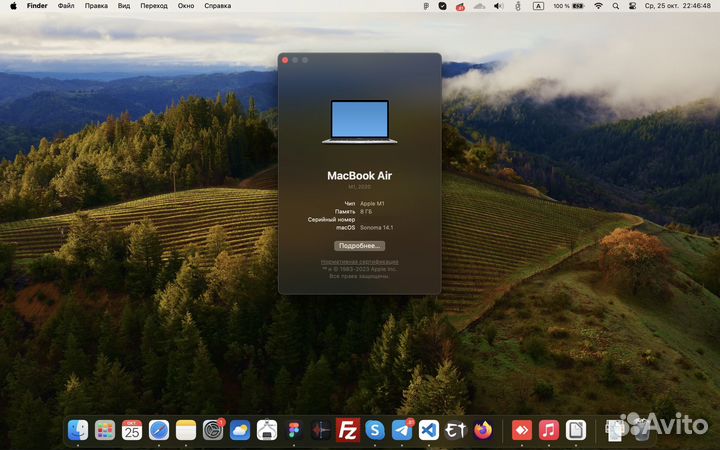Open the red AnyDesk icon in the dock
Screen dimensions: 720x450
(522, 430)
